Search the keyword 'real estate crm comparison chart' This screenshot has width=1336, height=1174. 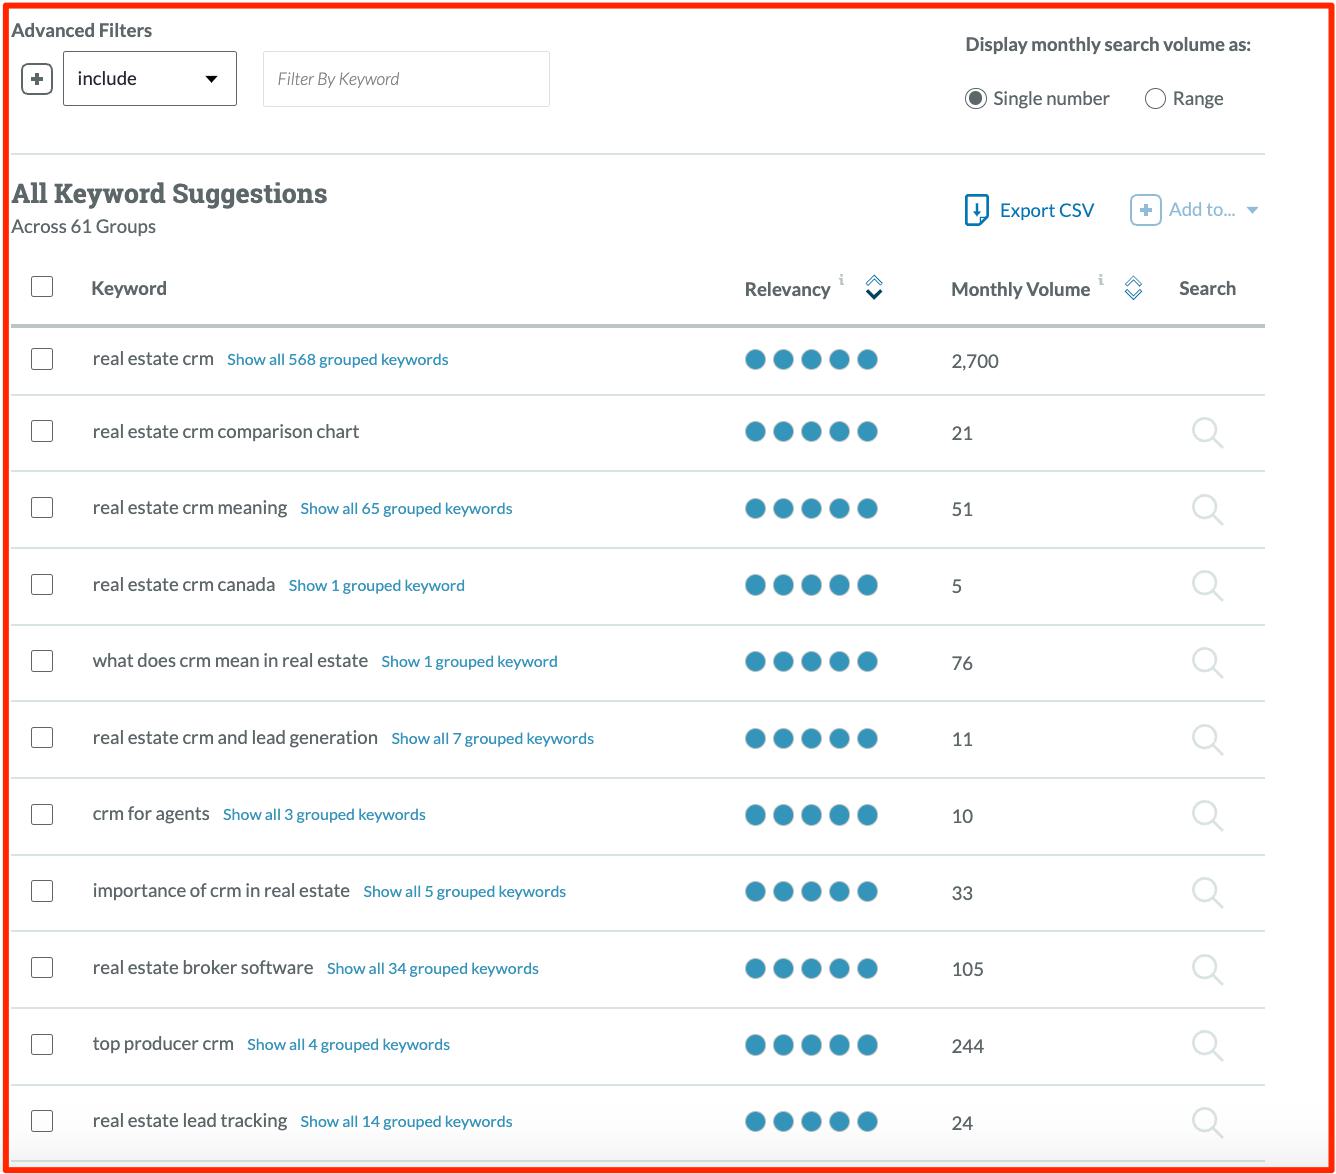click(1206, 433)
